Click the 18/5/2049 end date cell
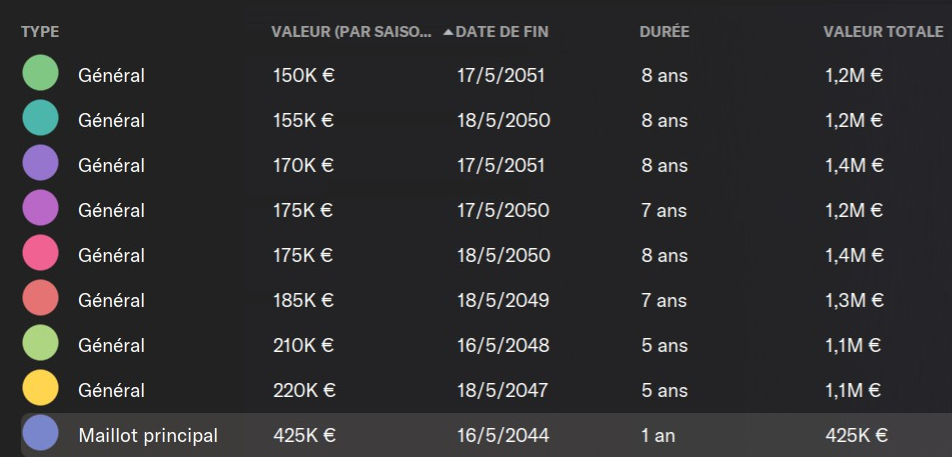The height and width of the screenshot is (457, 952). pos(503,300)
